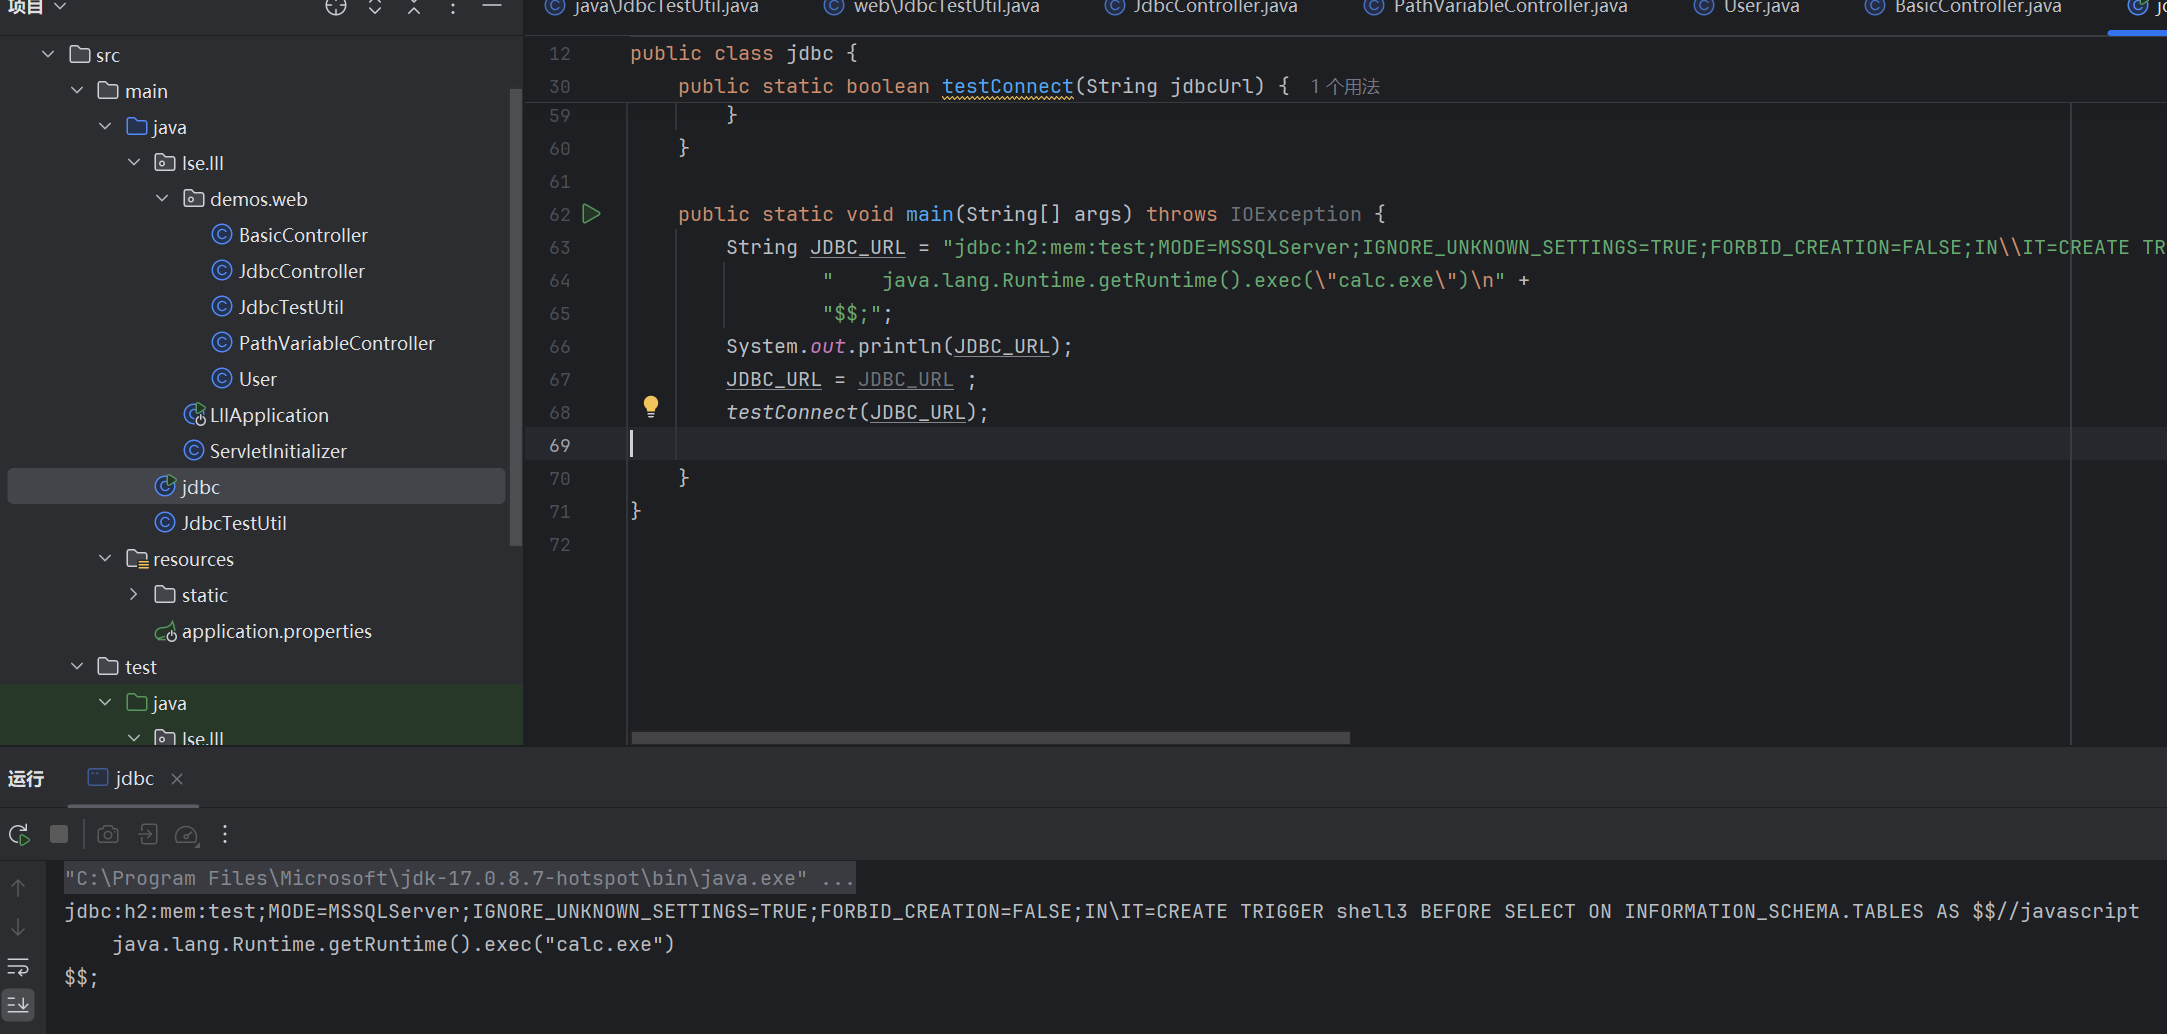2167x1034 pixels.
Task: Collapse the java folder under test
Action: [105, 702]
